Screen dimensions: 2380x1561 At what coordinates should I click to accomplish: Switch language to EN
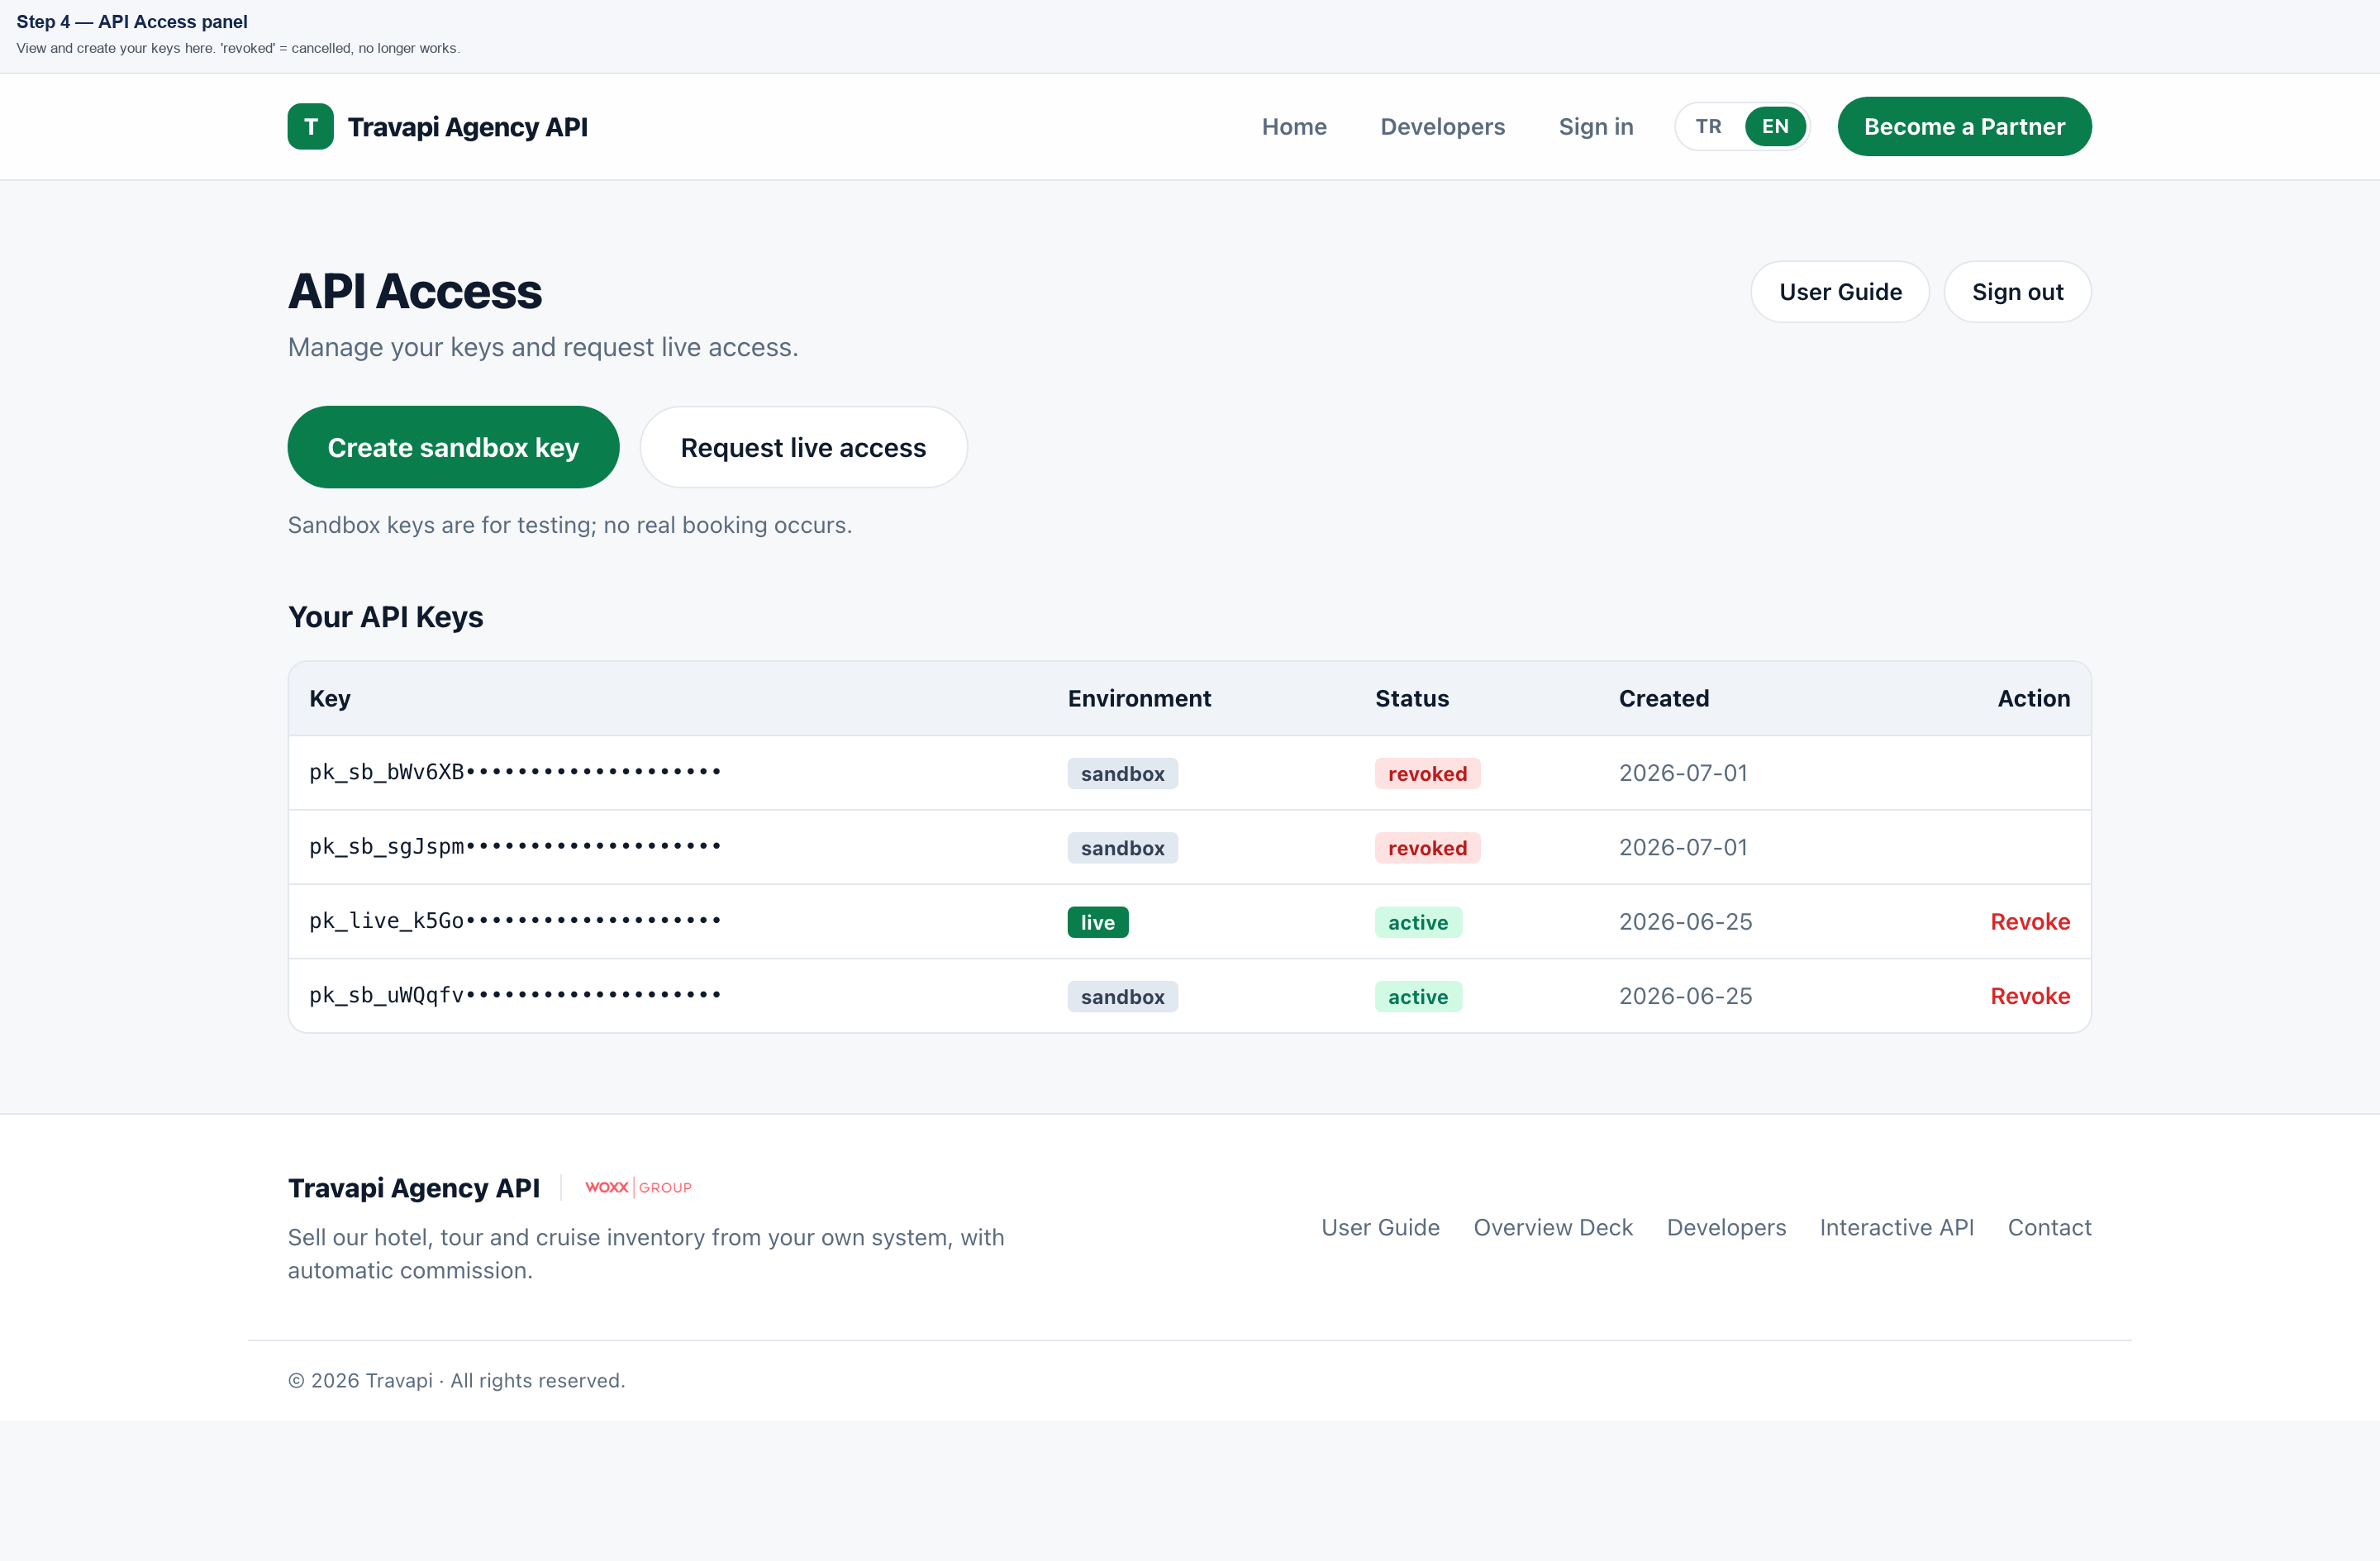1775,127
